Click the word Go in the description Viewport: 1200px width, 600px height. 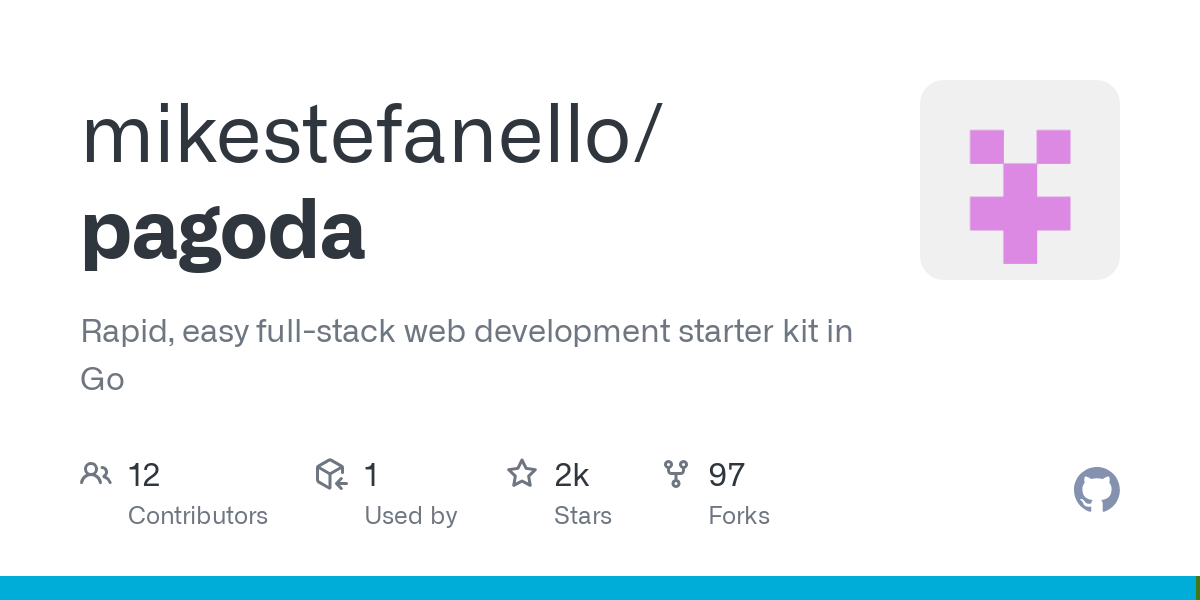click(102, 380)
